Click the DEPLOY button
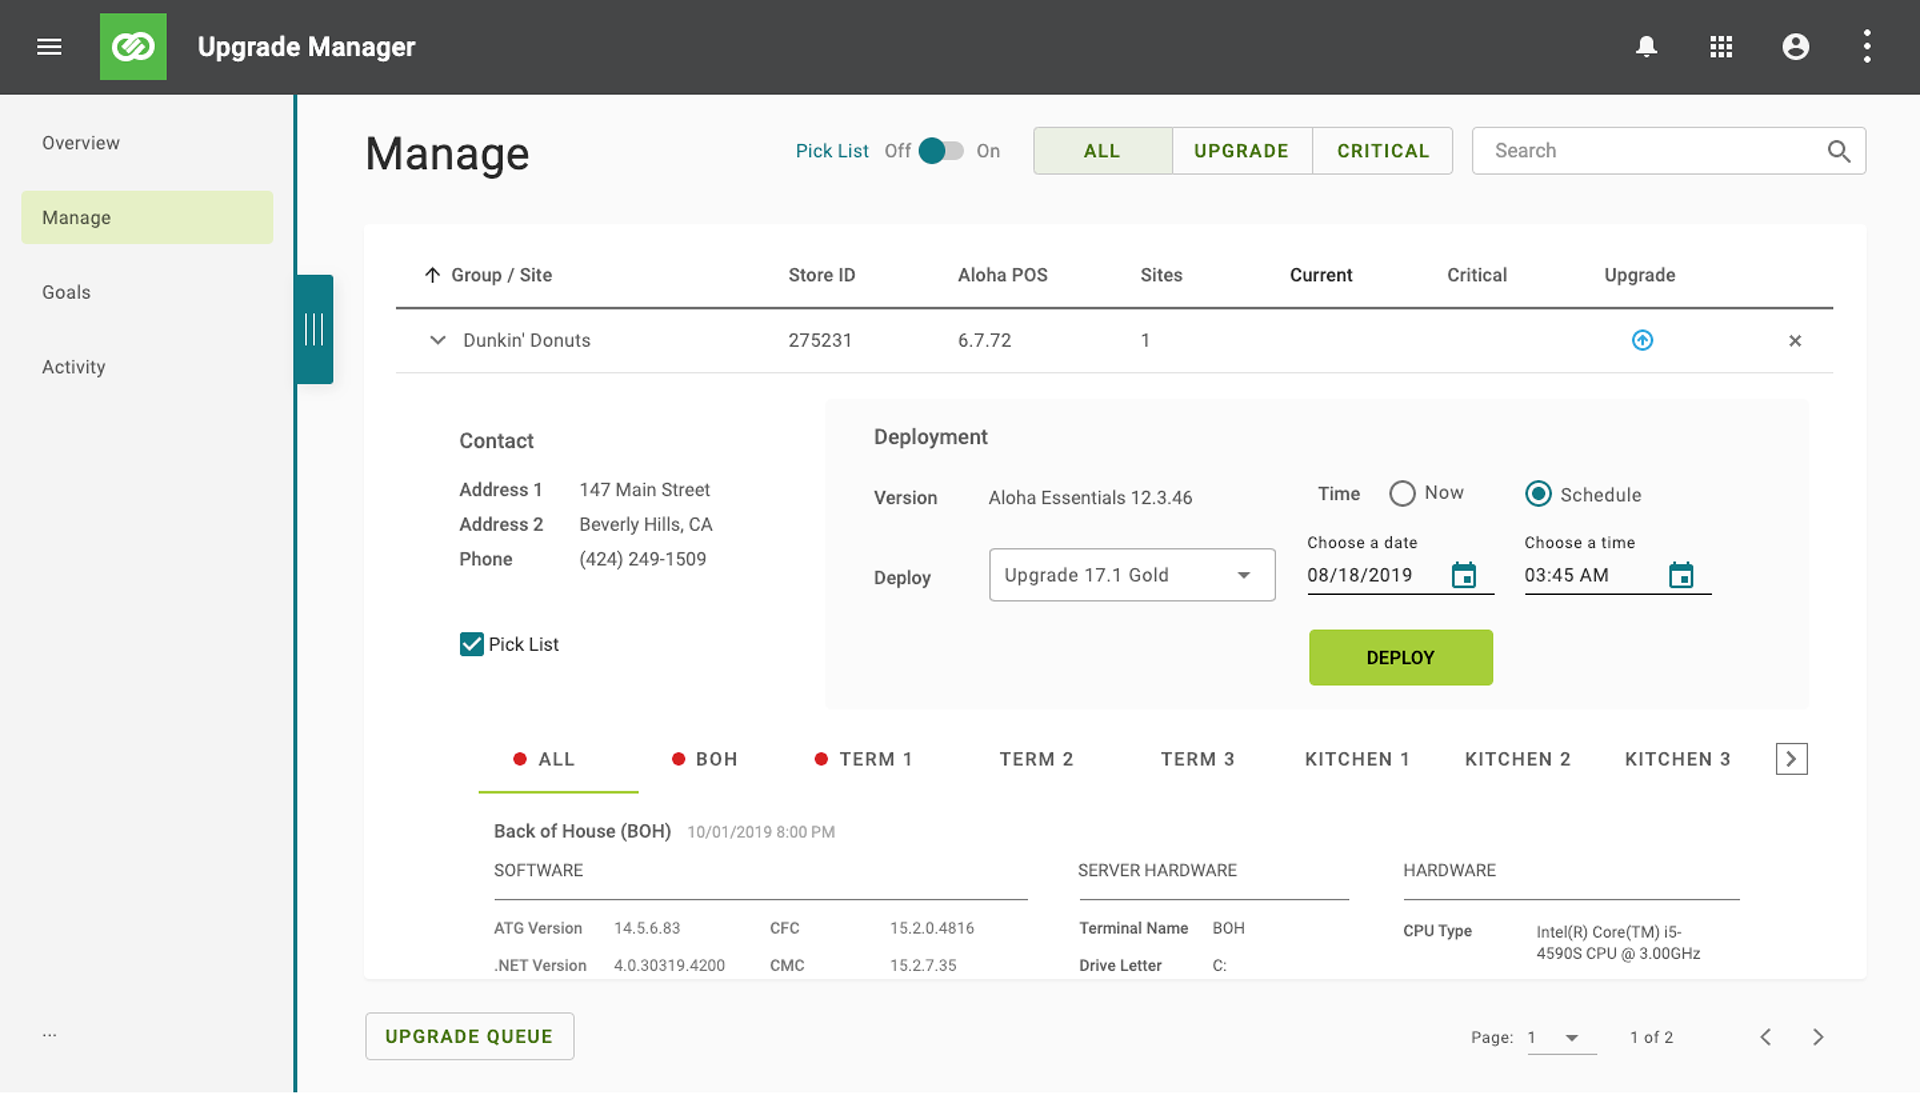 (1400, 658)
